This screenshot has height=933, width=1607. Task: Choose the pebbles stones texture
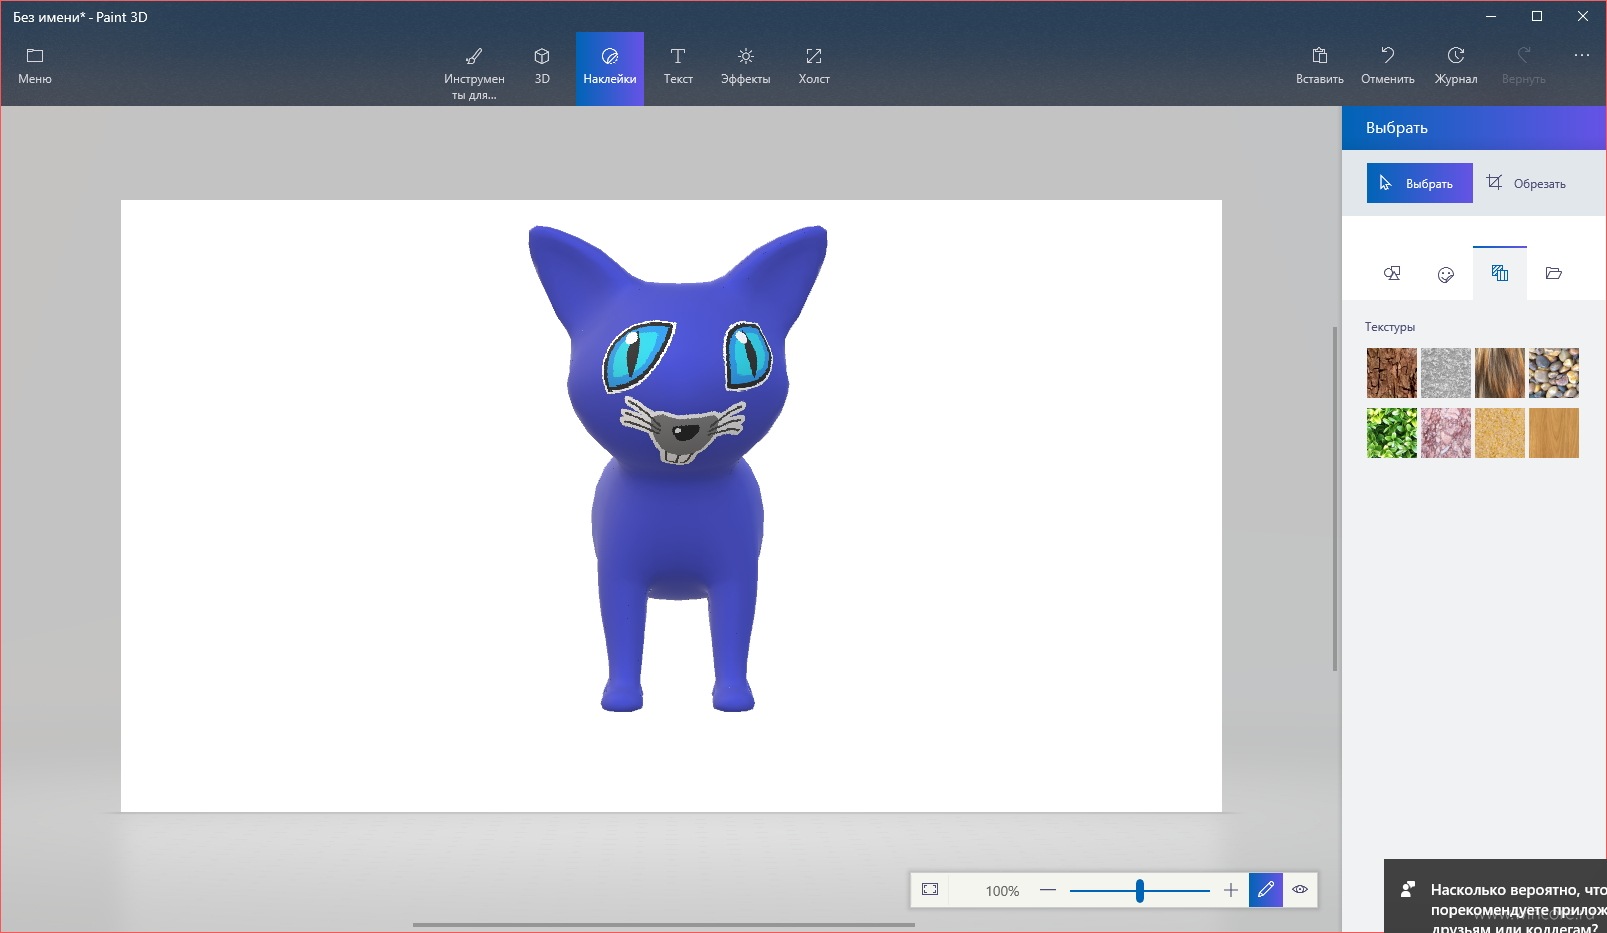pos(1554,373)
